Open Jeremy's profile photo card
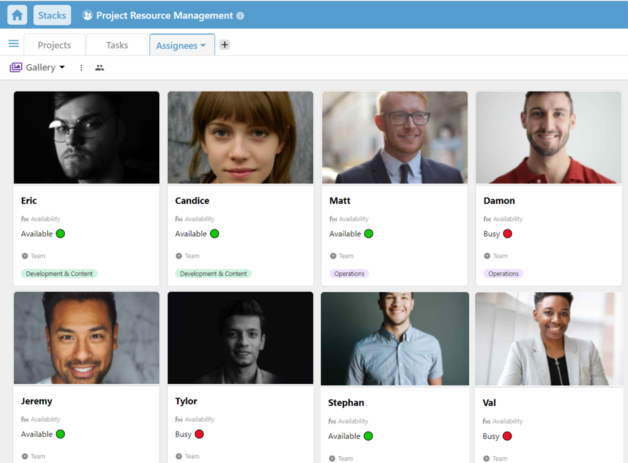628x463 pixels. [86, 338]
